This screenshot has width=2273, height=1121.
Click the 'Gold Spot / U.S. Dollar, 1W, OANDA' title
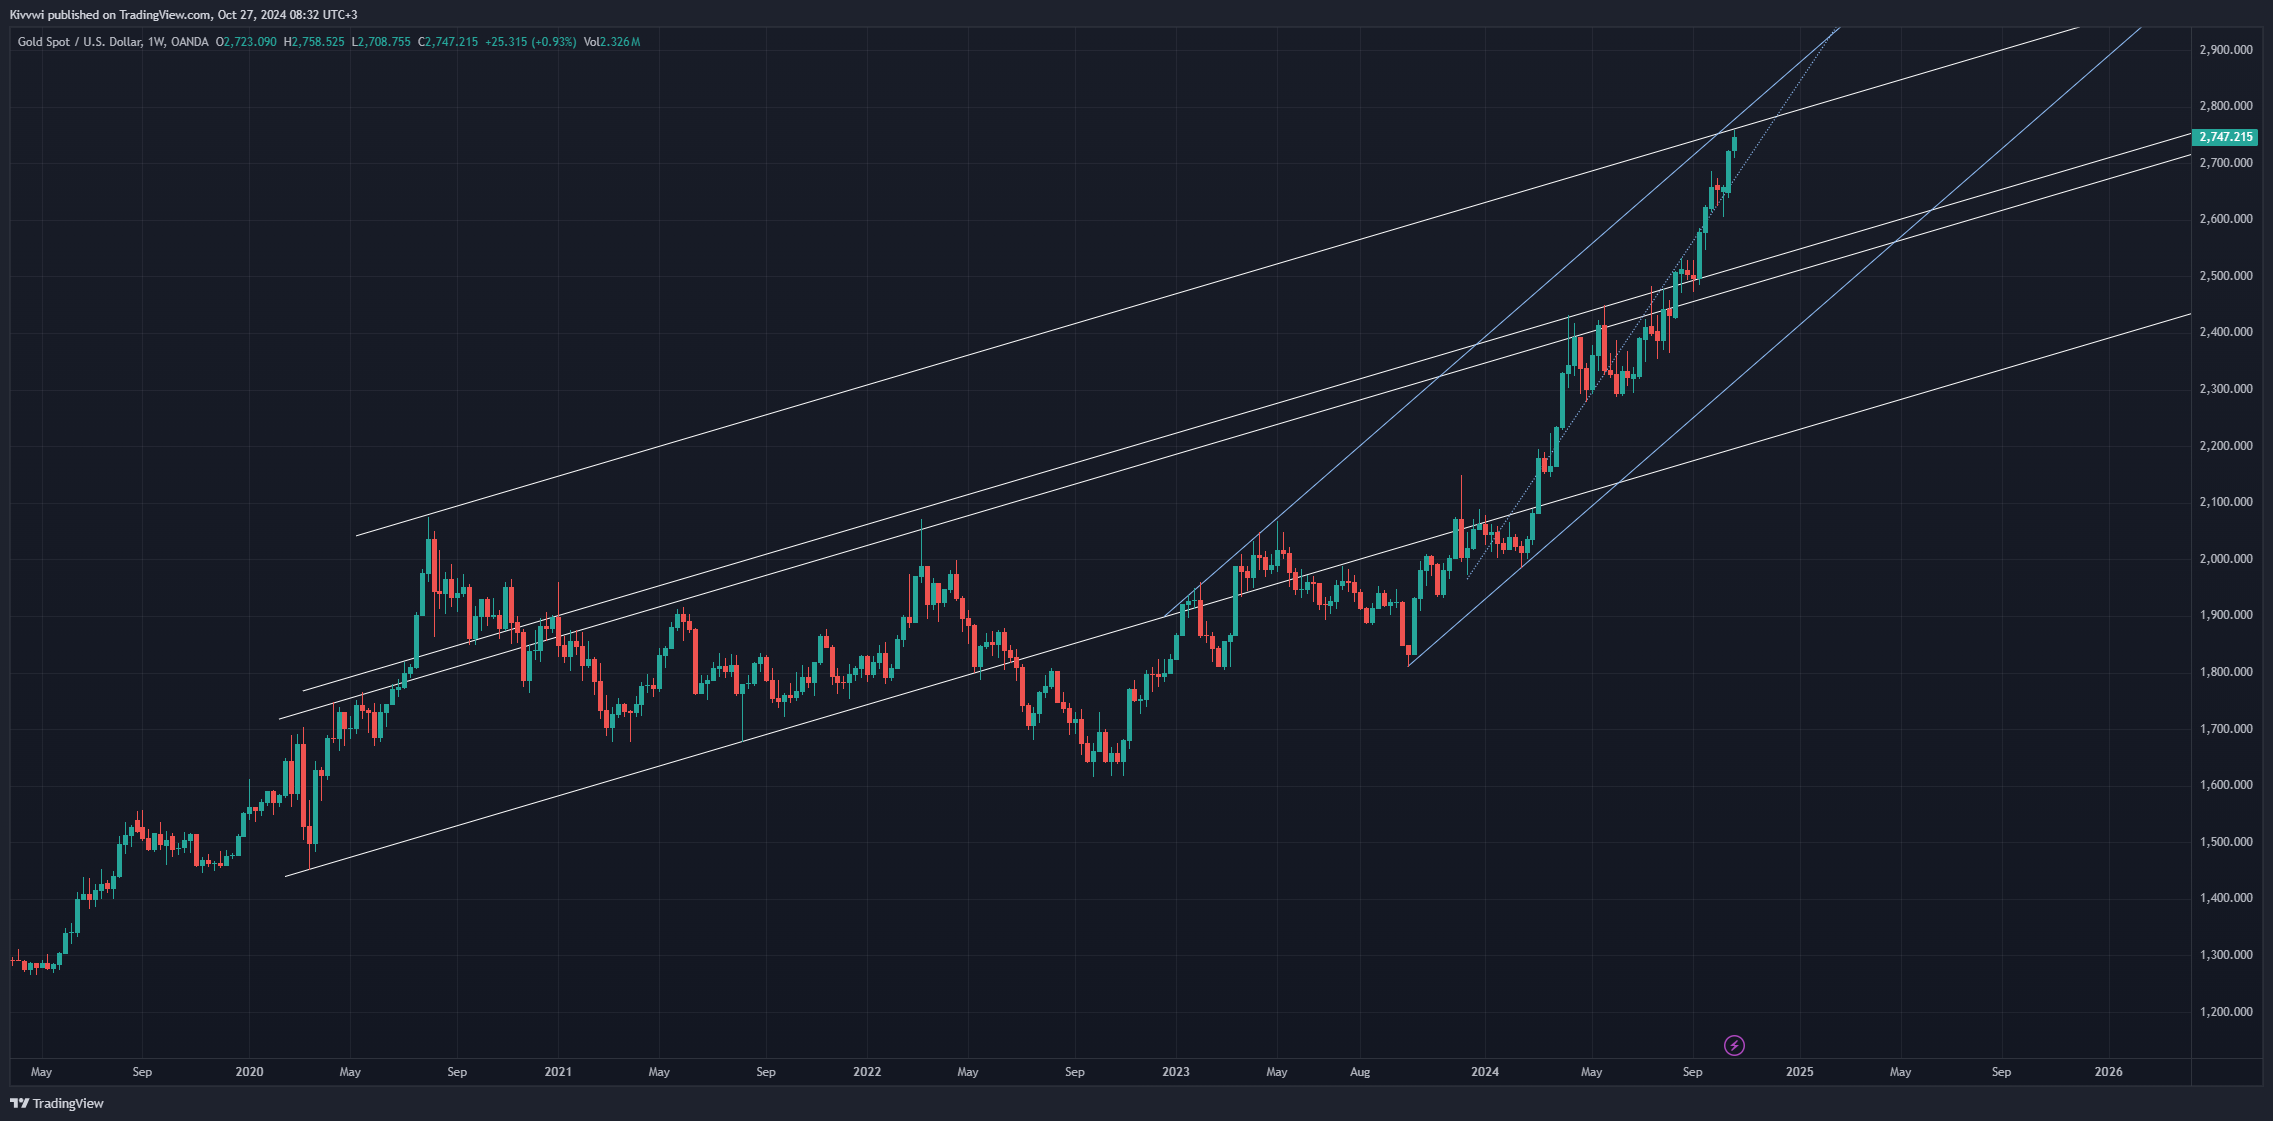(113, 42)
